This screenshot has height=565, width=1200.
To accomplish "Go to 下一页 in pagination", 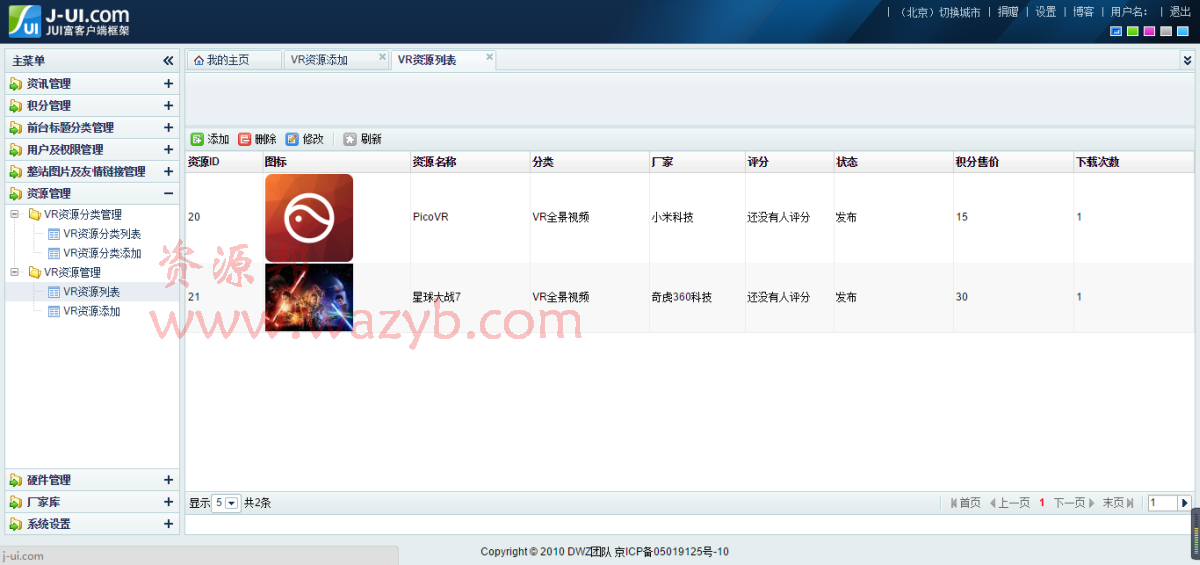I will pyautogui.click(x=1074, y=503).
